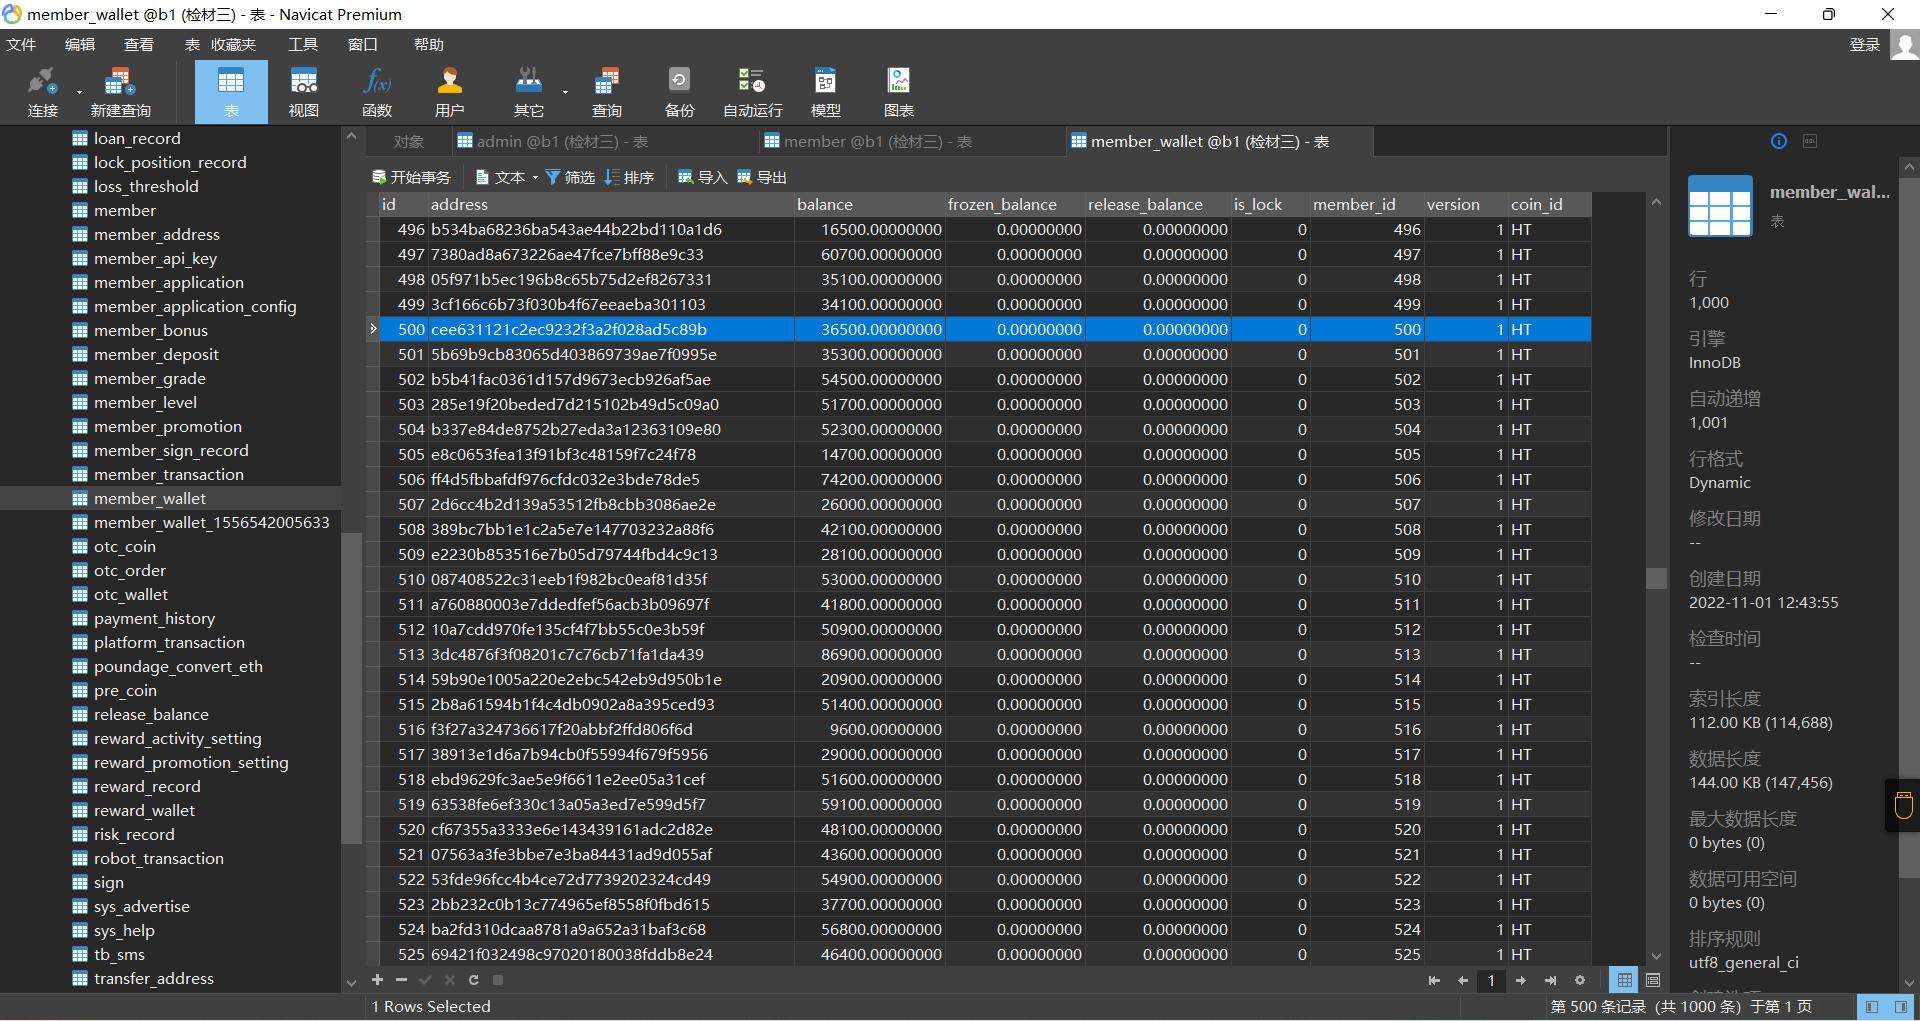Open the 窗口 menu
Image resolution: width=1920 pixels, height=1021 pixels.
pyautogui.click(x=362, y=45)
